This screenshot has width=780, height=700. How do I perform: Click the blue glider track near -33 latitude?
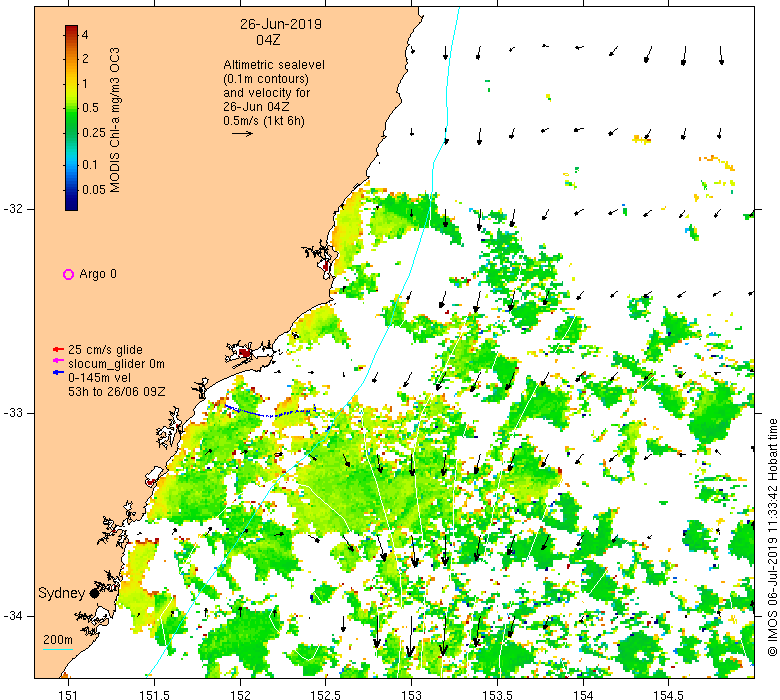click(x=270, y=411)
